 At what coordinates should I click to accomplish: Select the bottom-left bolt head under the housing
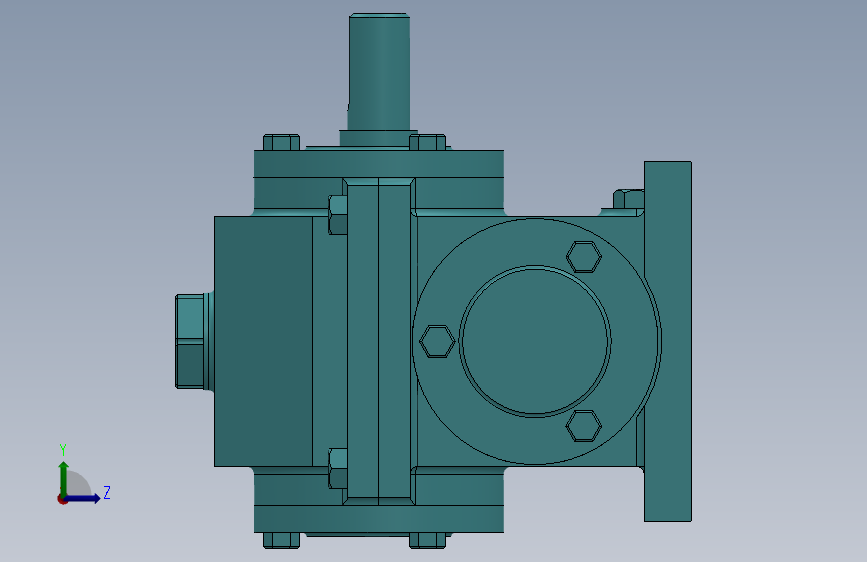tap(281, 540)
